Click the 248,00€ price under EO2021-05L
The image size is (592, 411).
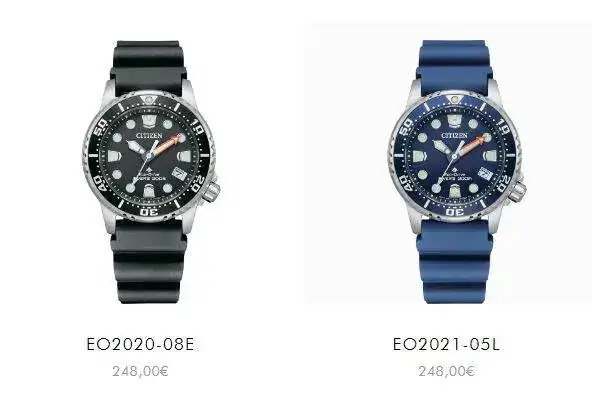click(x=446, y=371)
